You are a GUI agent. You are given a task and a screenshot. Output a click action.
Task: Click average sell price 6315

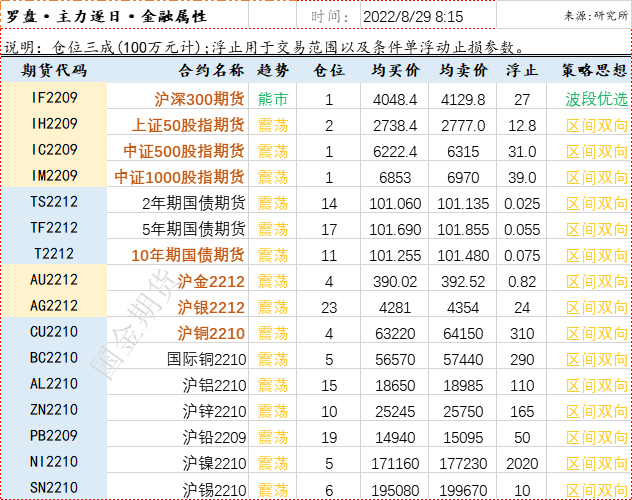(x=463, y=151)
